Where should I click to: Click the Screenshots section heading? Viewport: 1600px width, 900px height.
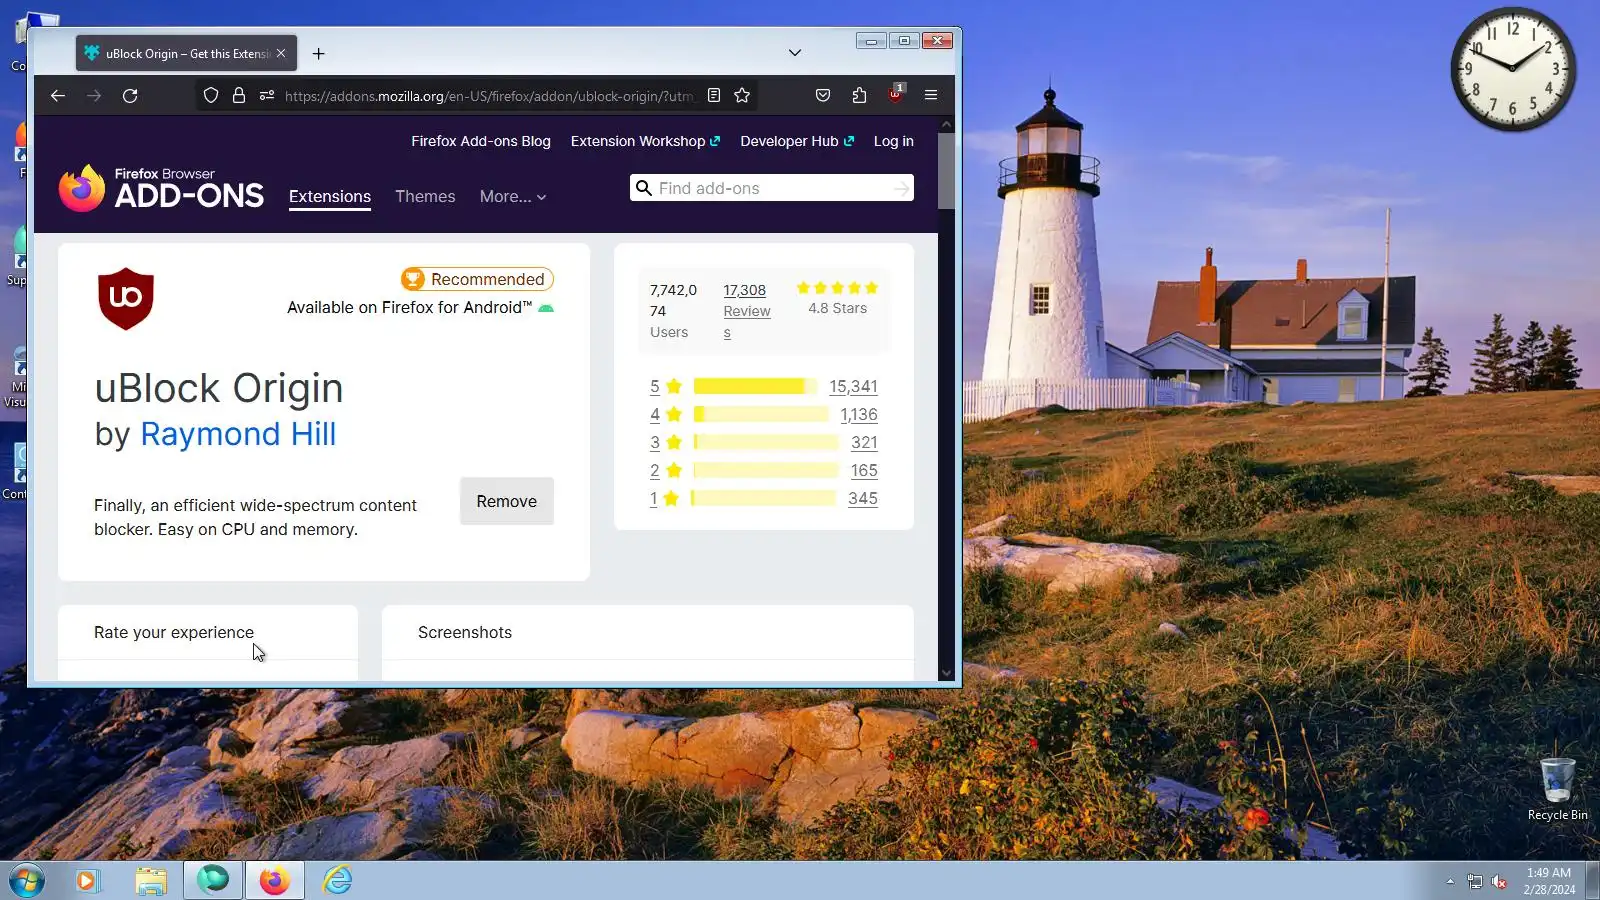[x=465, y=632]
